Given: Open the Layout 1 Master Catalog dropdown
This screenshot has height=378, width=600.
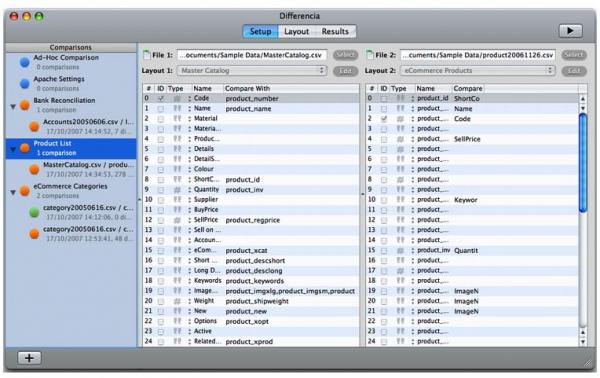Looking at the screenshot, I should pos(252,71).
